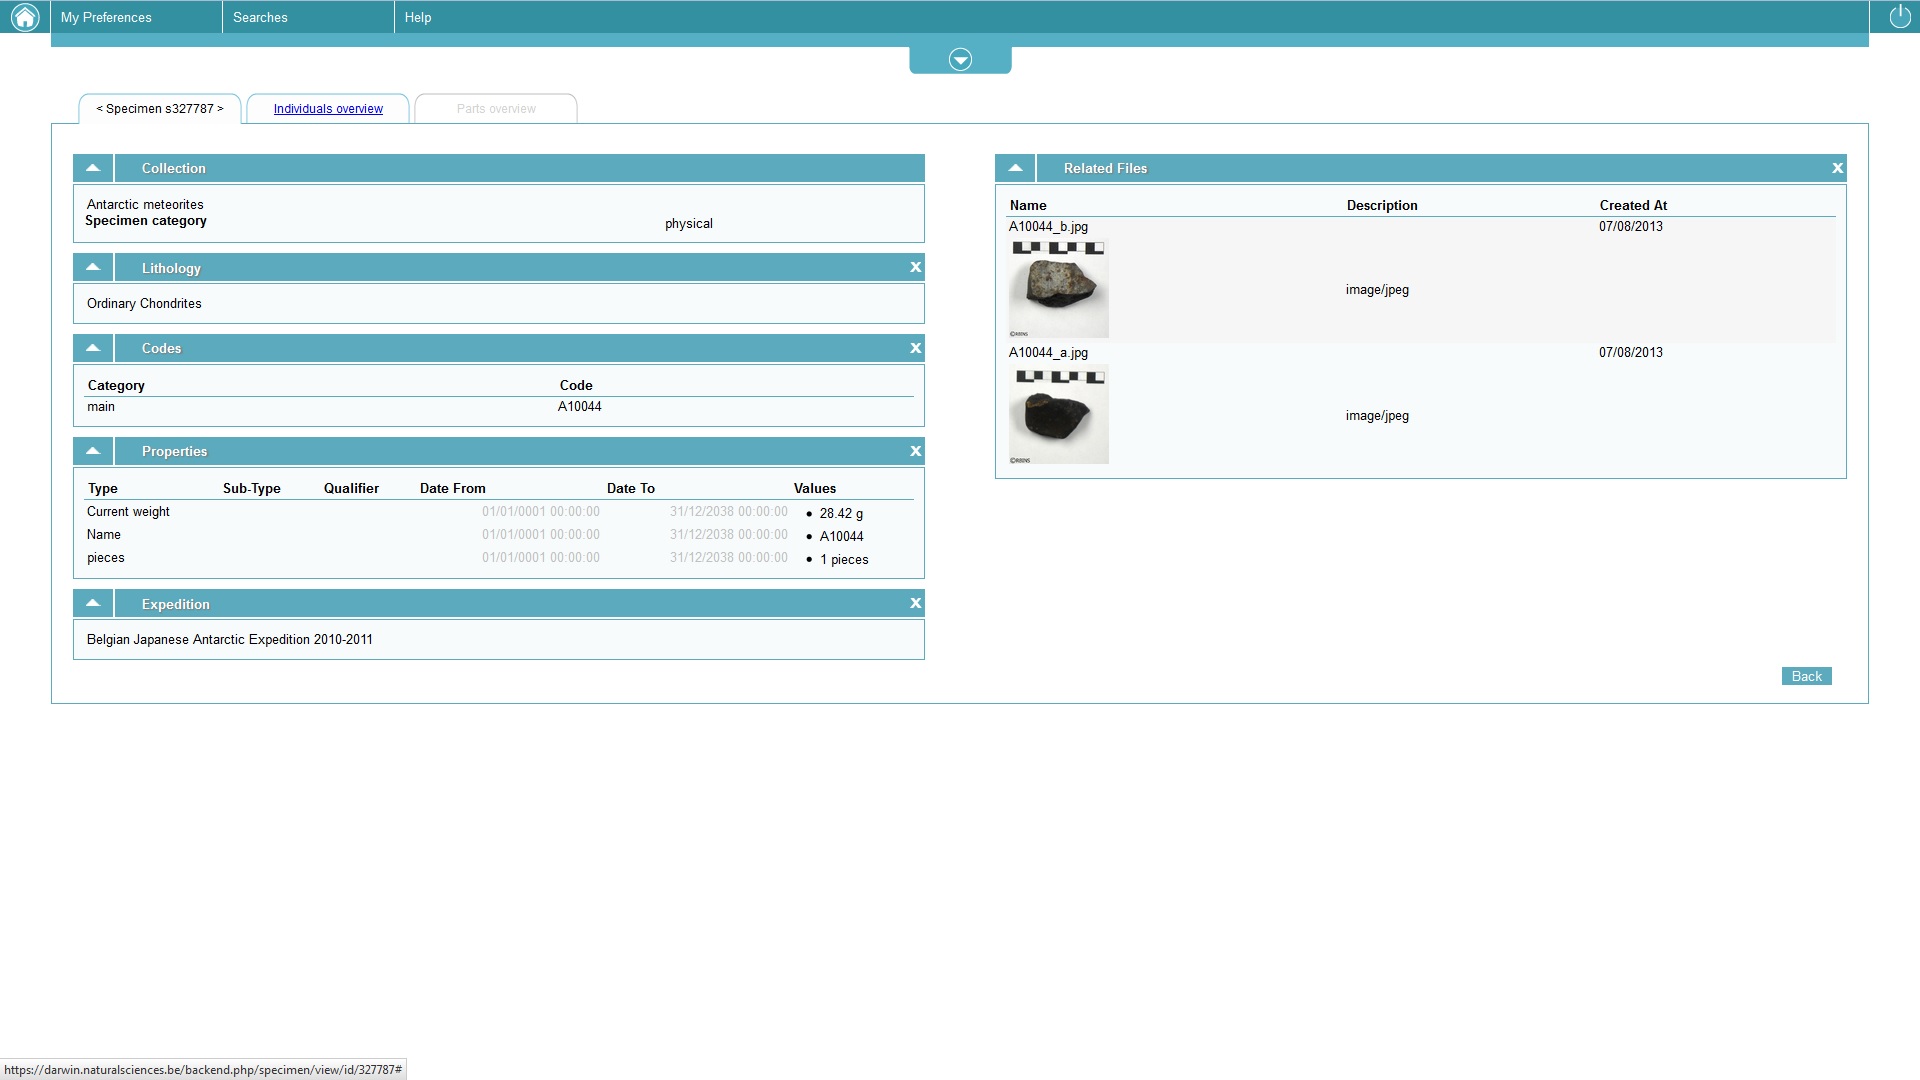Viewport: 1920px width, 1080px height.
Task: Collapse the Expedition section arrow
Action: pos(93,603)
